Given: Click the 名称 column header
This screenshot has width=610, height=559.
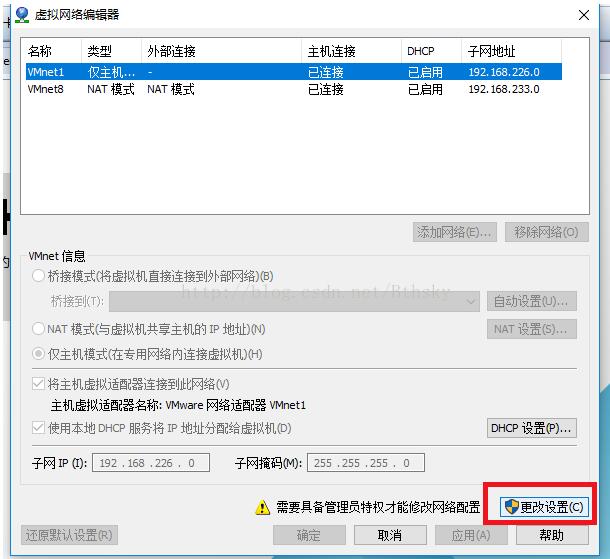Looking at the screenshot, I should [x=52, y=51].
